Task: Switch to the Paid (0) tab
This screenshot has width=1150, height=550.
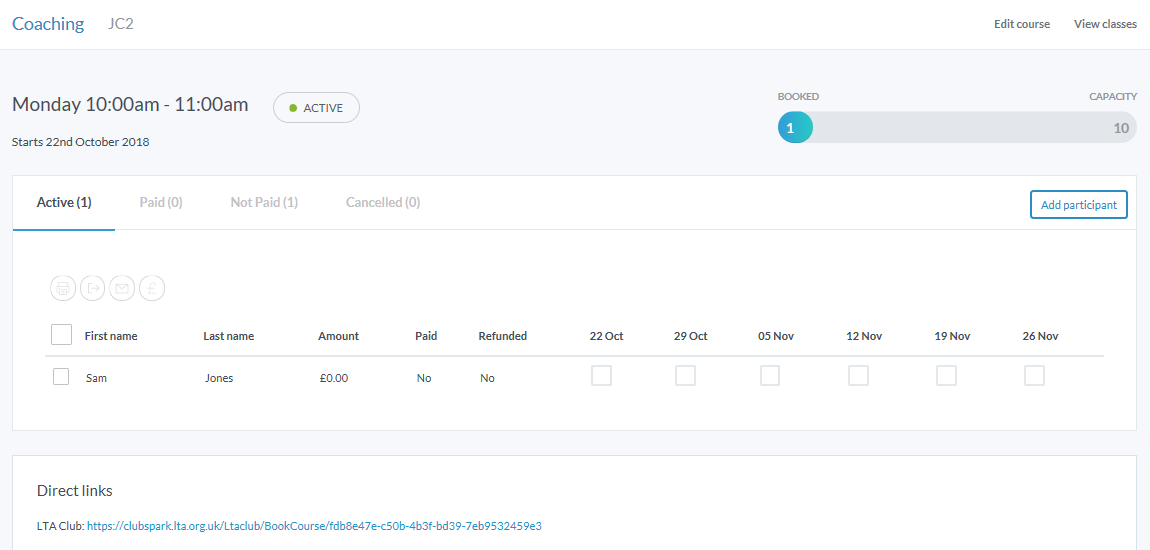Action: pos(161,202)
